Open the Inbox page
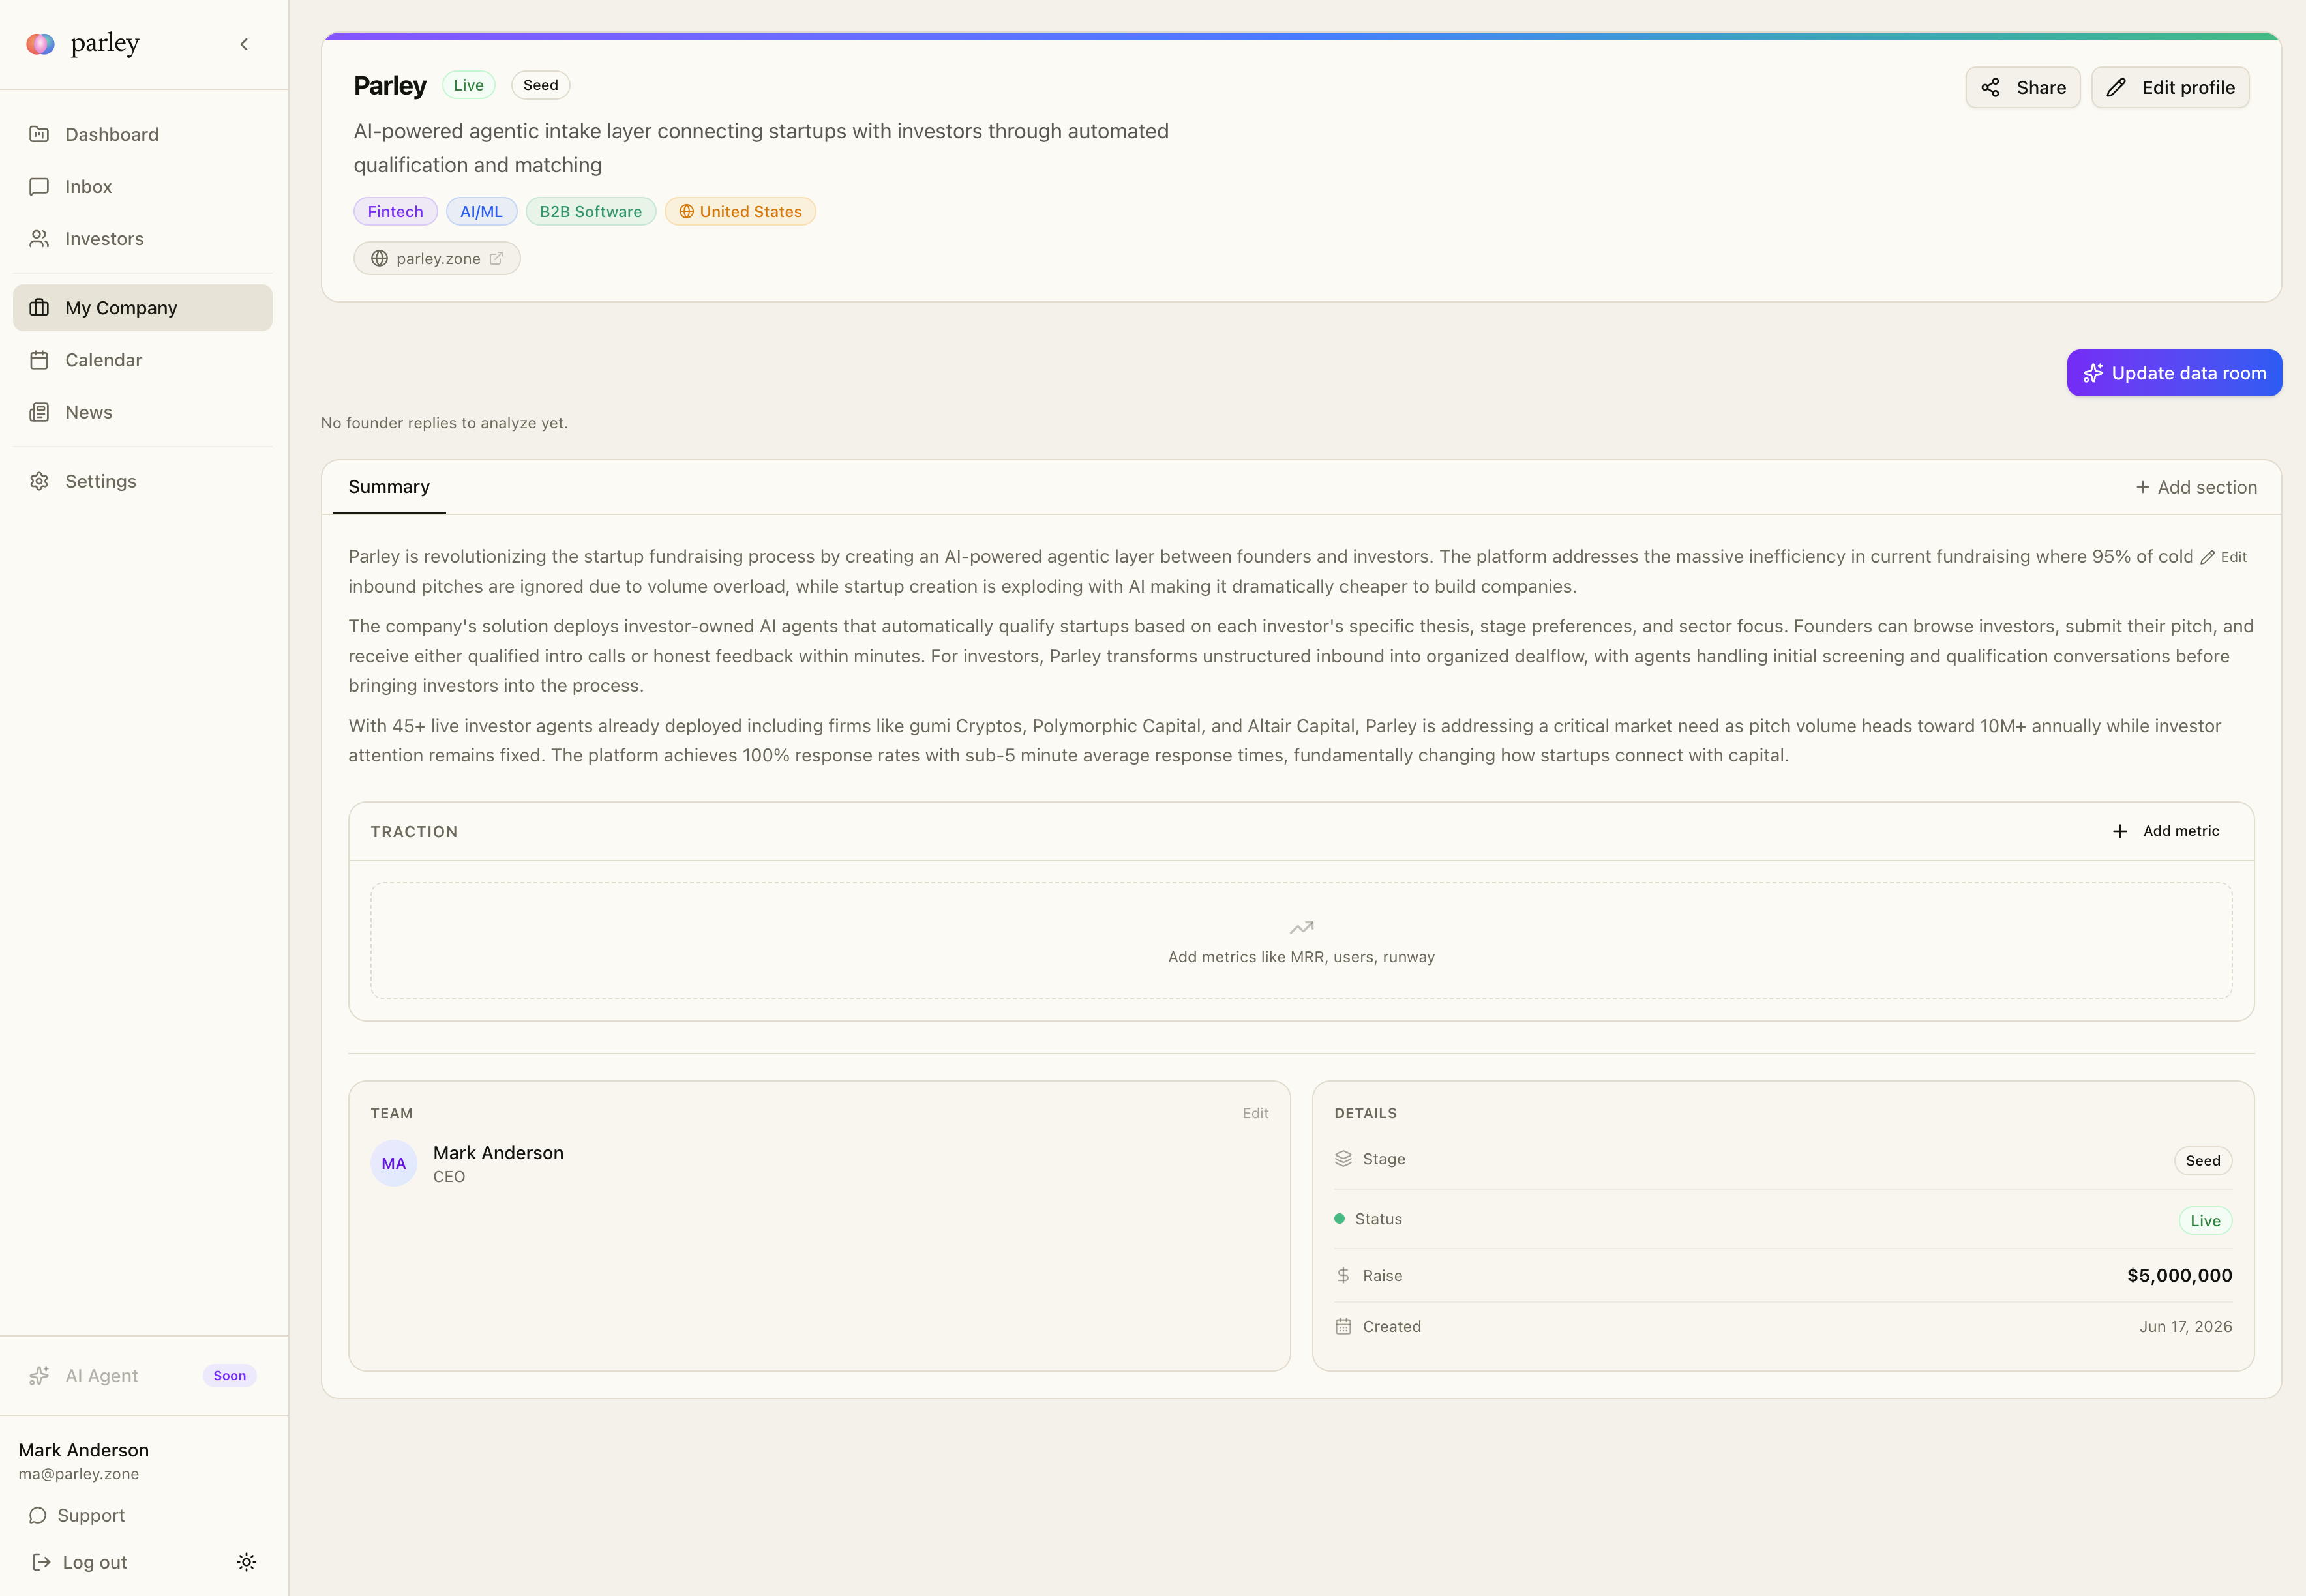Screen dimensions: 2306x1596 click(x=142, y=186)
